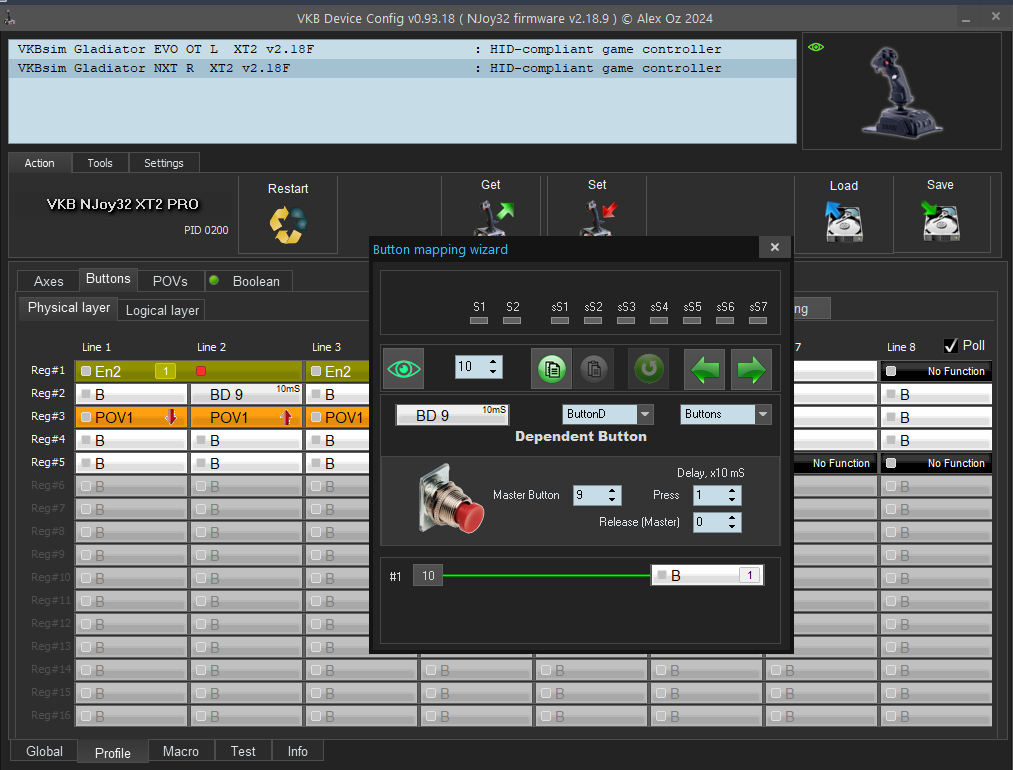Go to next button with green right arrow

tap(751, 369)
